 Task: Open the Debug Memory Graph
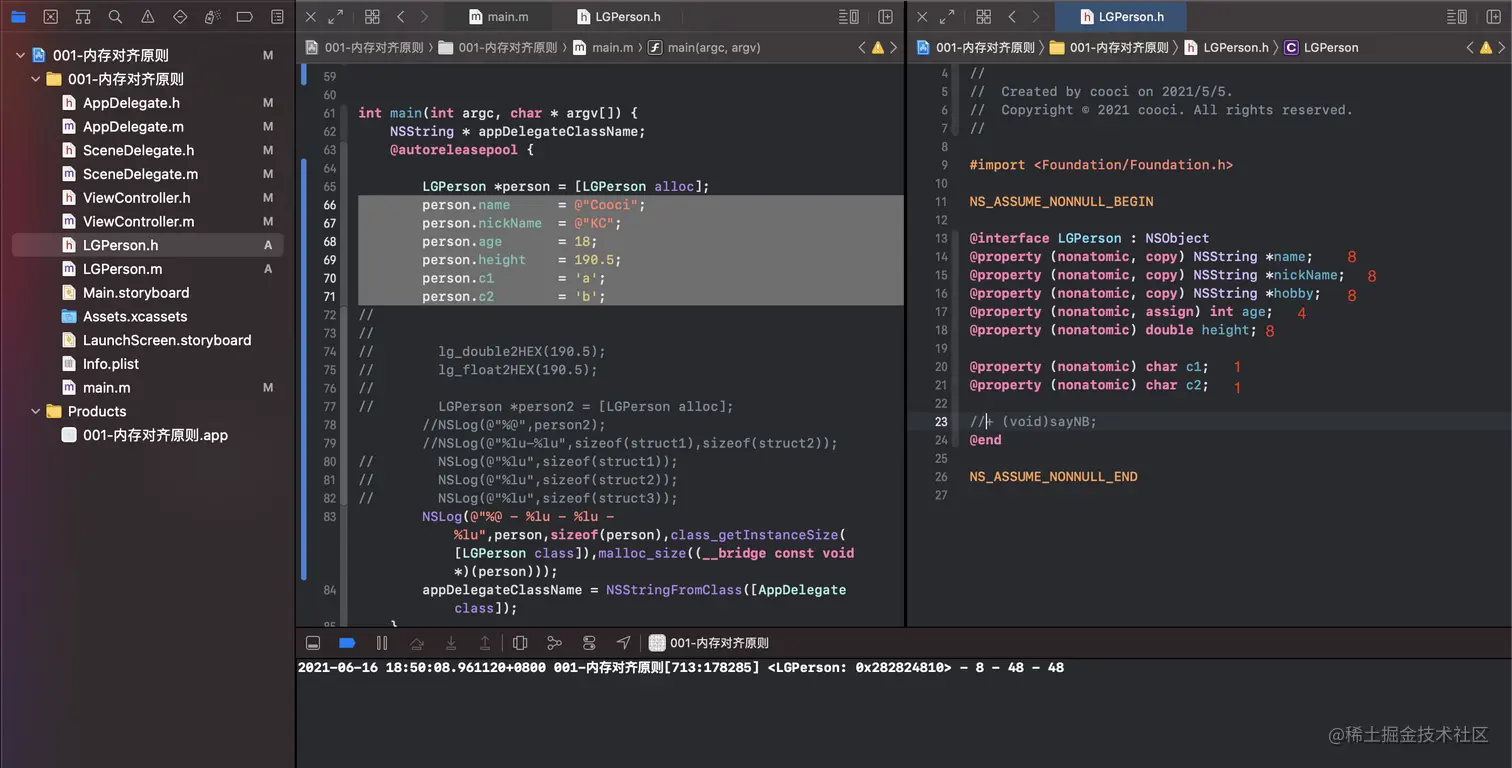[554, 643]
